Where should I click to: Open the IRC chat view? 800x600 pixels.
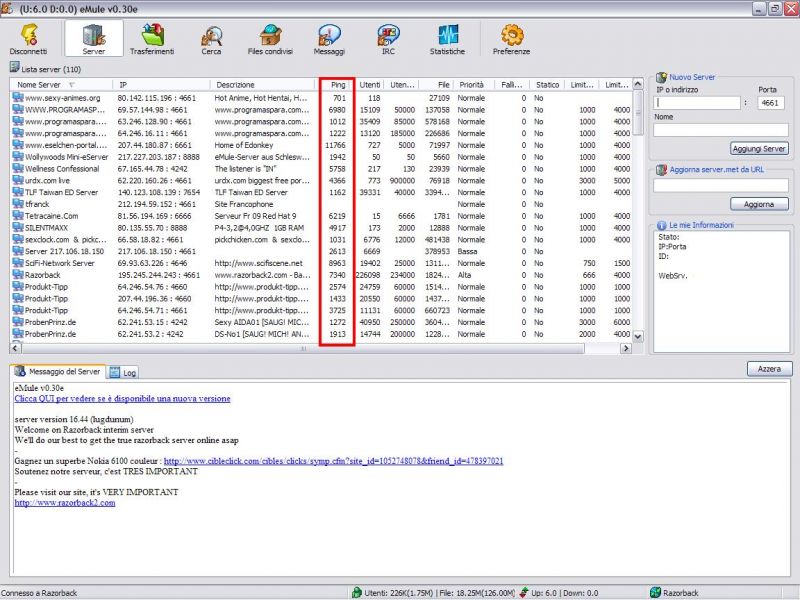tap(388, 39)
